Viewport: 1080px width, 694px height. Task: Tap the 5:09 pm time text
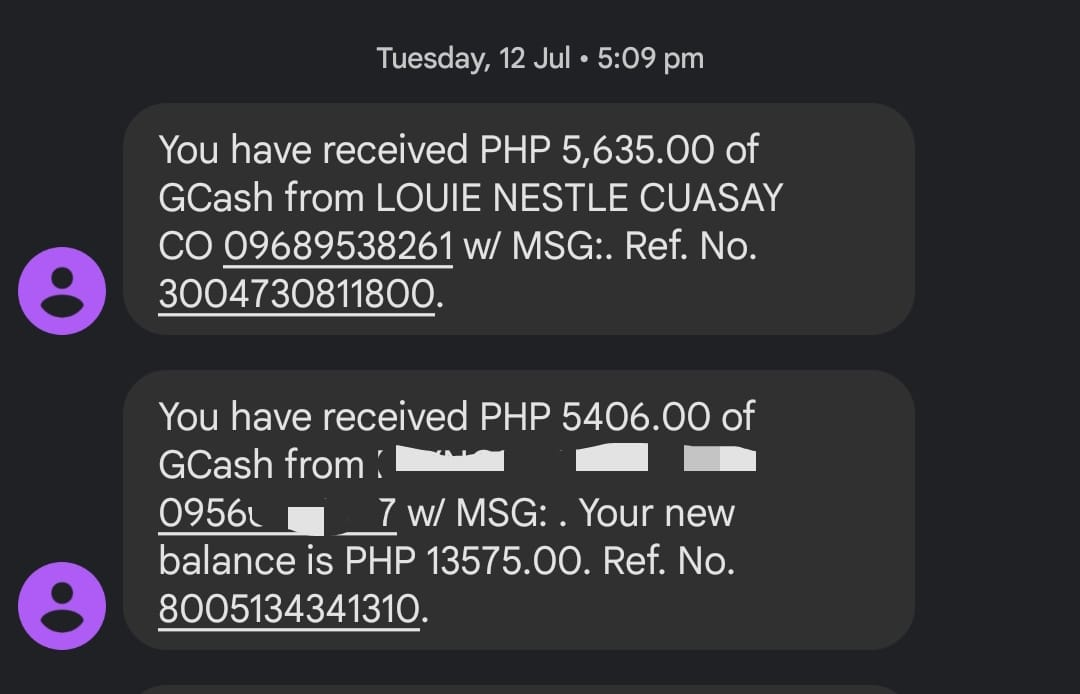[650, 58]
